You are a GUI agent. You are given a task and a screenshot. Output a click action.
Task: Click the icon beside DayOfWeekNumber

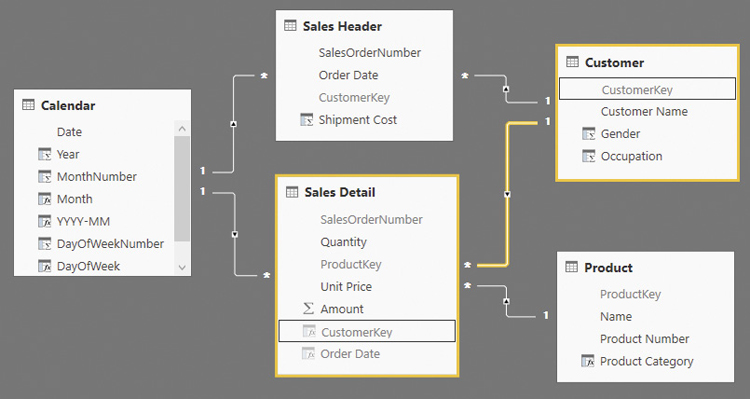44,244
